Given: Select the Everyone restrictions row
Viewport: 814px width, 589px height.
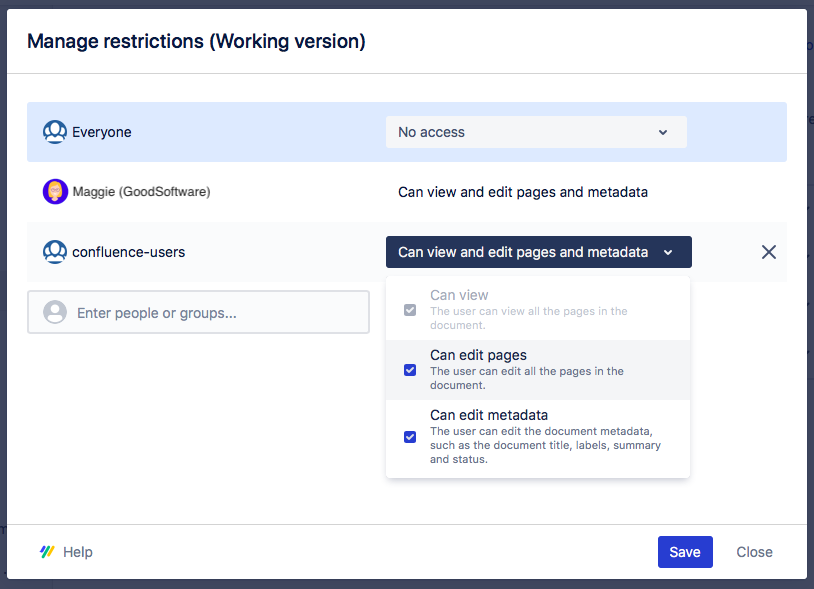Looking at the screenshot, I should [200, 131].
